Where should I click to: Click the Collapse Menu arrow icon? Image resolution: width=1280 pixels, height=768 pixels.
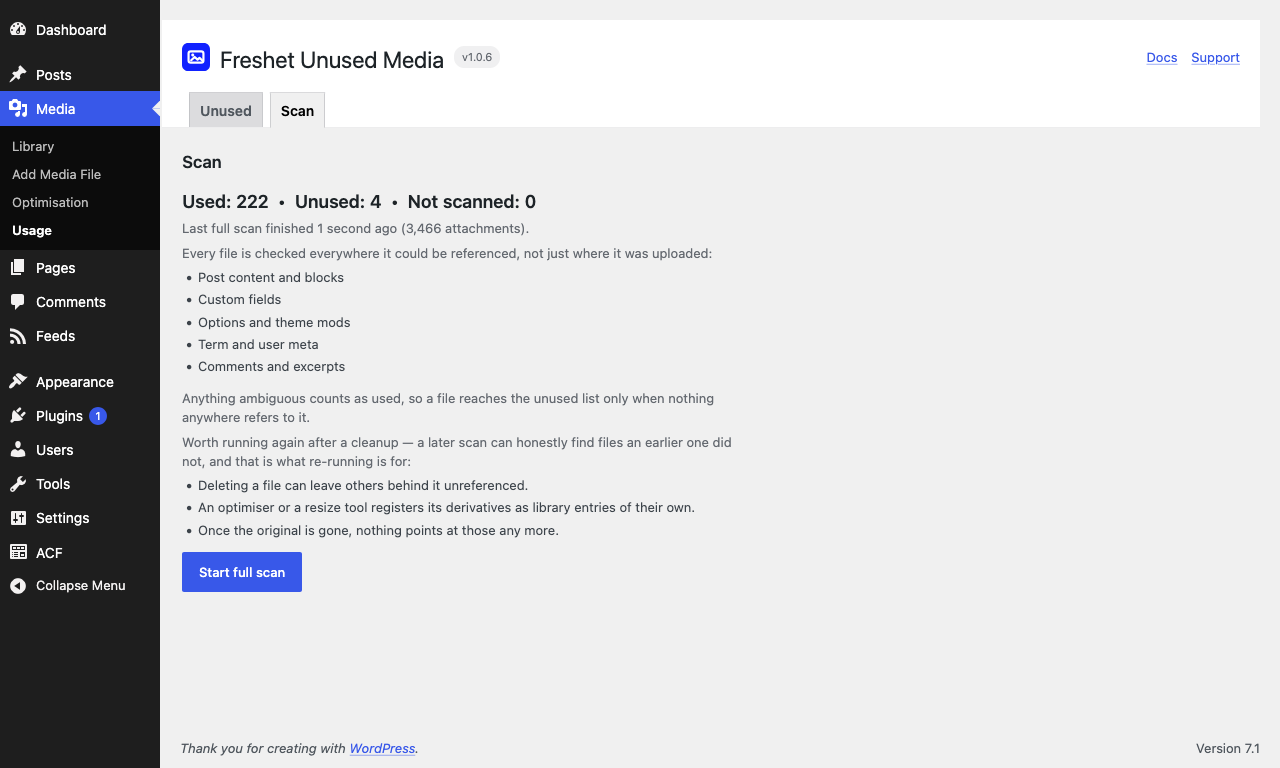point(18,586)
